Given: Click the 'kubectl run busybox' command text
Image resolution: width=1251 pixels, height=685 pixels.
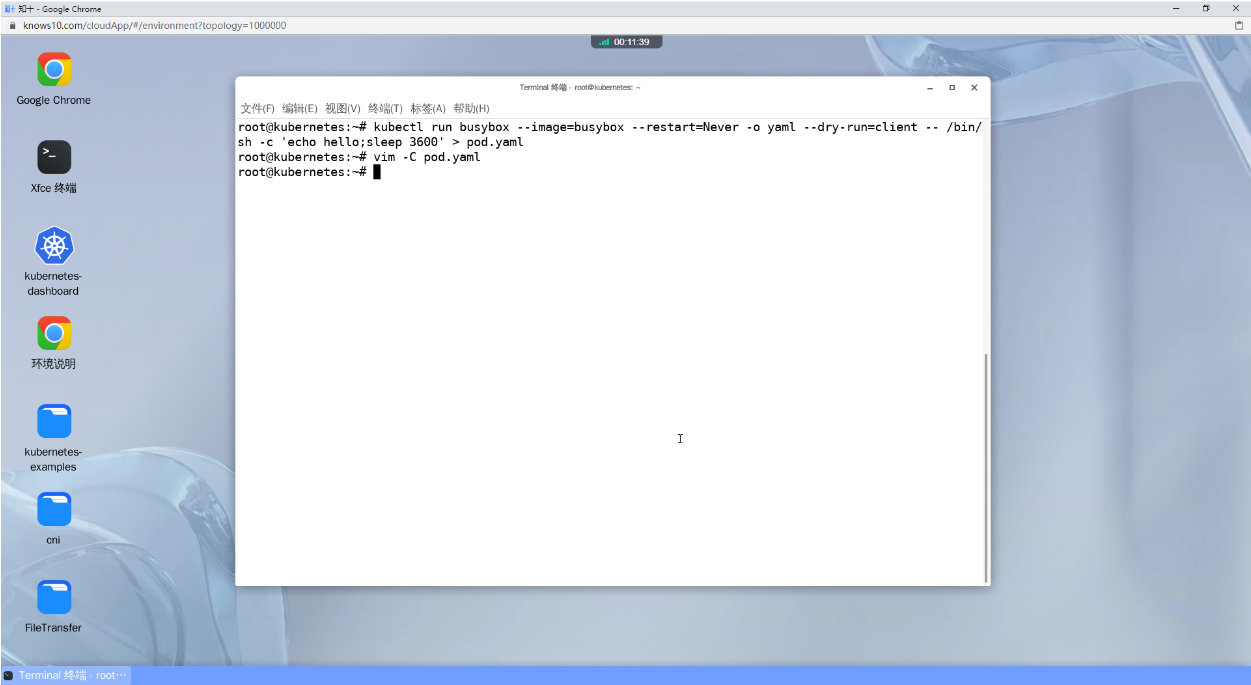Looking at the screenshot, I should pyautogui.click(x=442, y=127).
